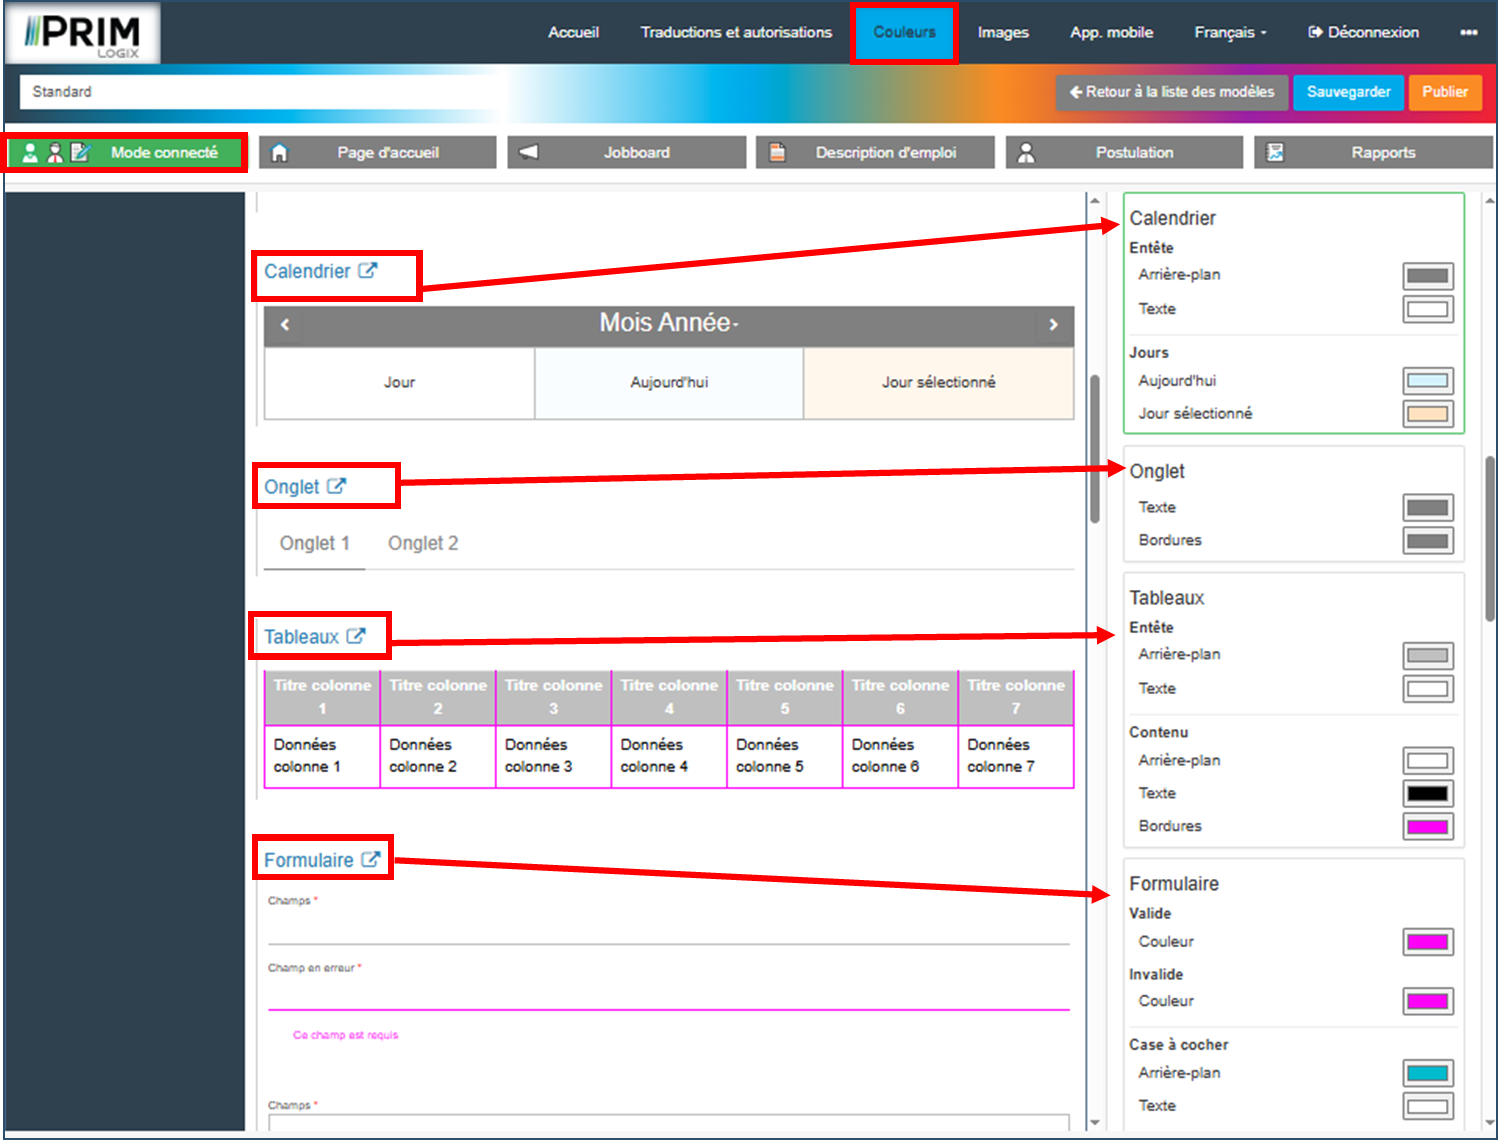Toggle the Mode connecté button

pos(126,153)
